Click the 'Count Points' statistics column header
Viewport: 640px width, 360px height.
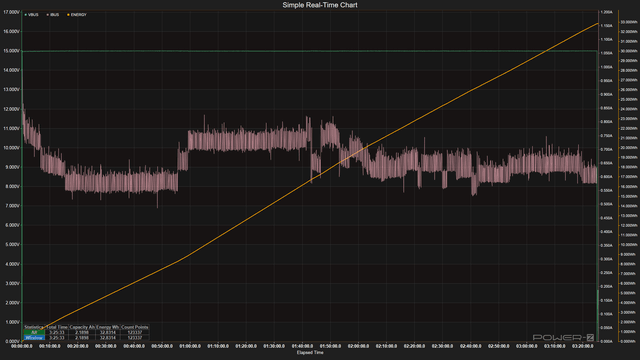[x=135, y=327]
